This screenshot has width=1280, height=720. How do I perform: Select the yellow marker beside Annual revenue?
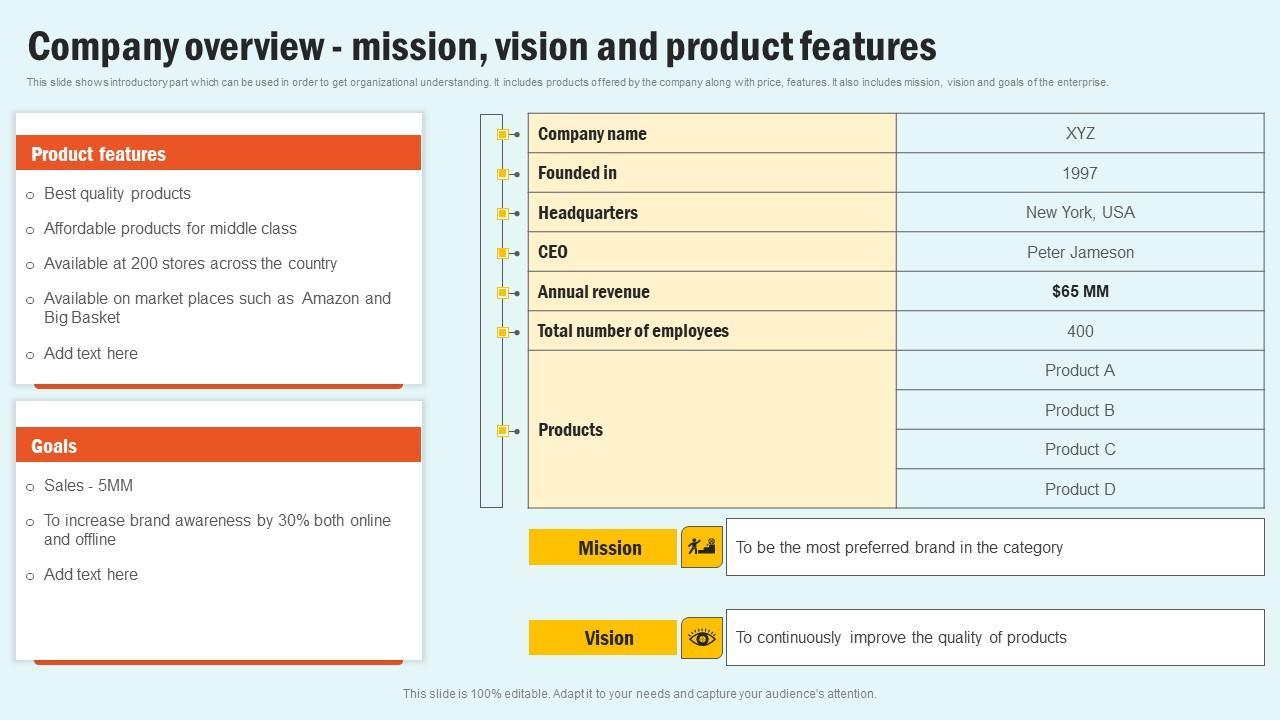(503, 292)
